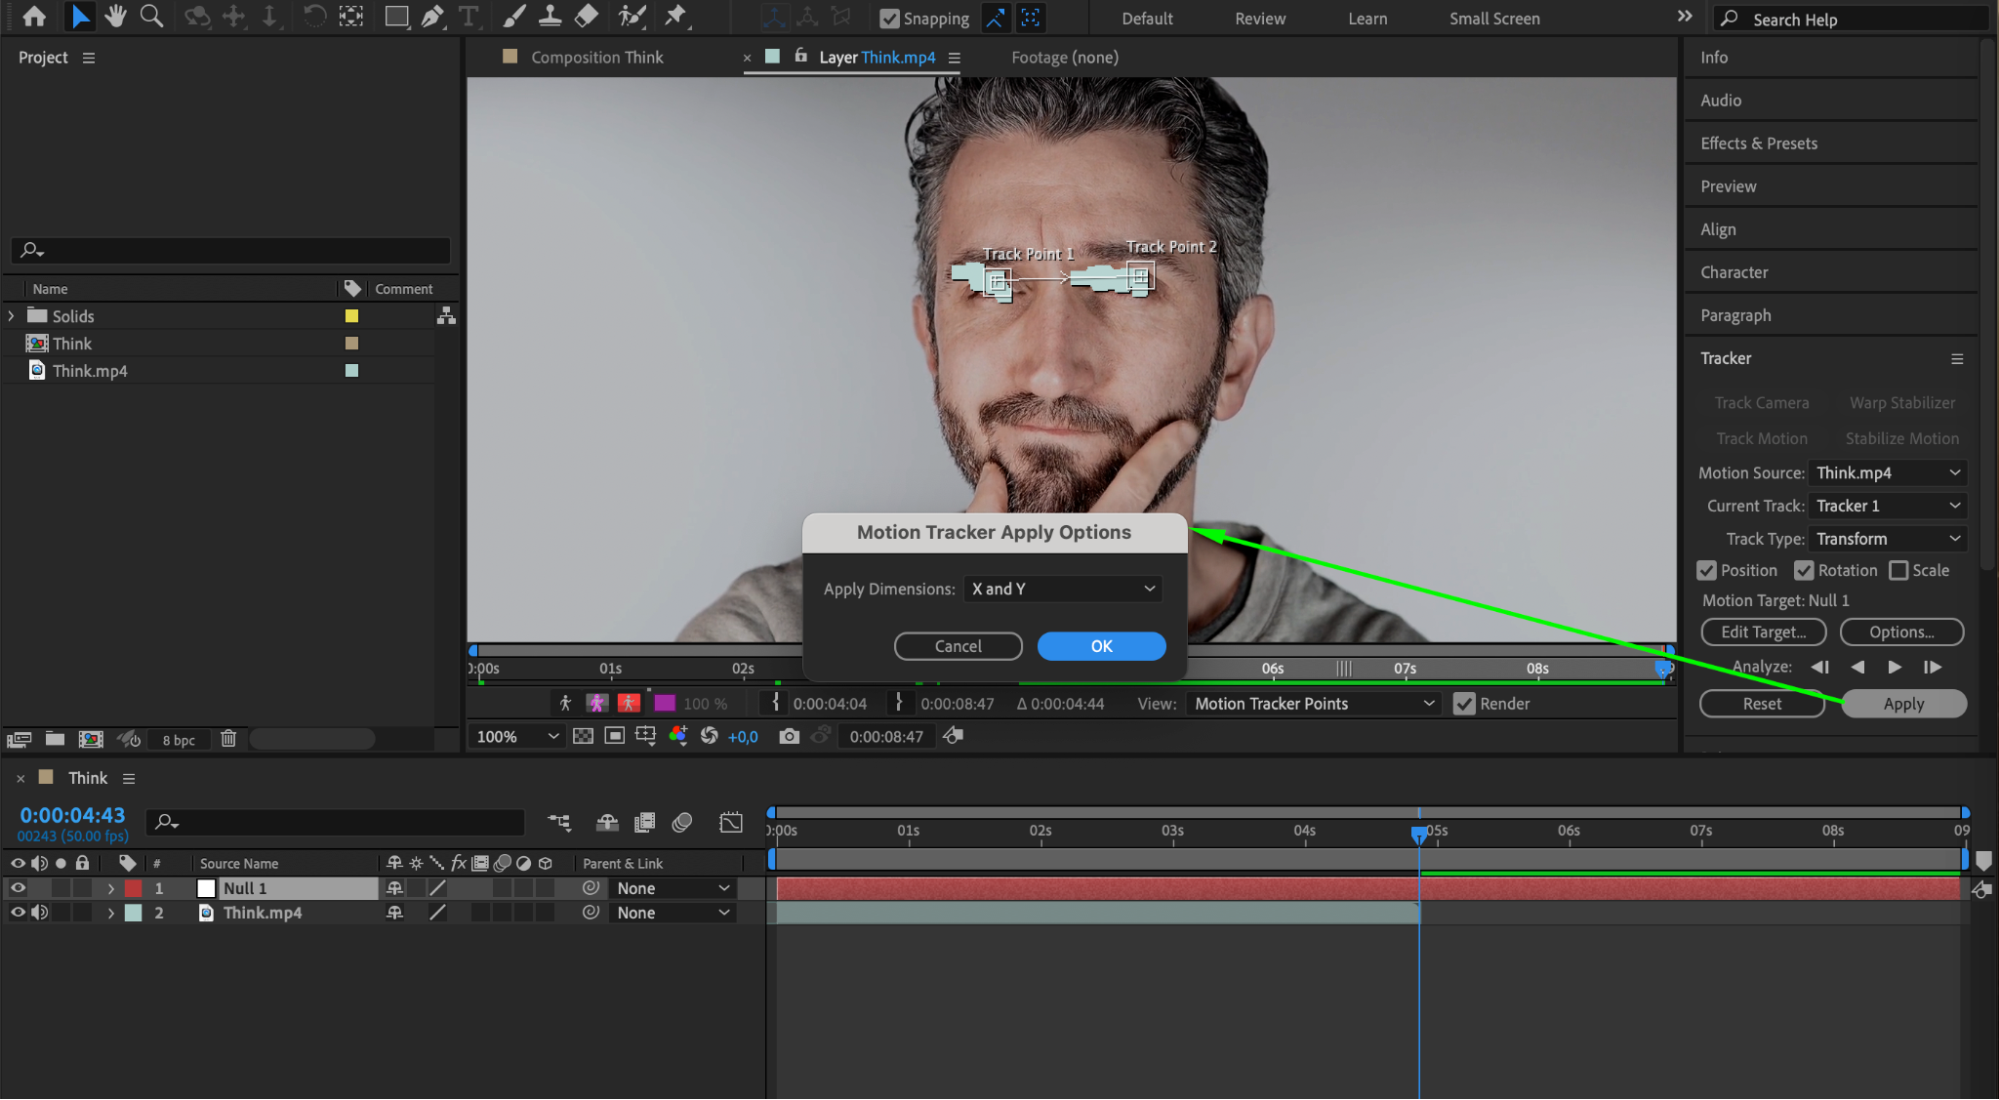Image resolution: width=1999 pixels, height=1100 pixels.
Task: Select the Hand tool
Action: click(x=116, y=16)
